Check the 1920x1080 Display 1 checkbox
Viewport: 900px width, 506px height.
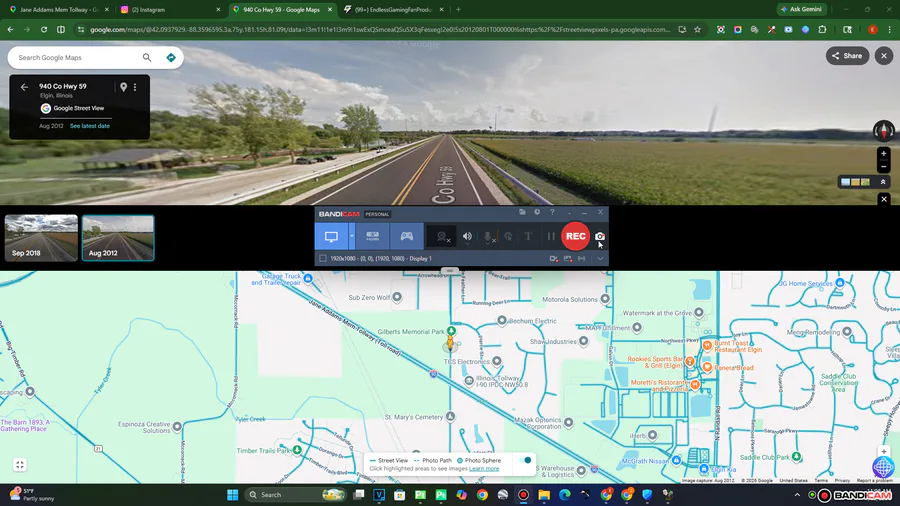click(323, 259)
